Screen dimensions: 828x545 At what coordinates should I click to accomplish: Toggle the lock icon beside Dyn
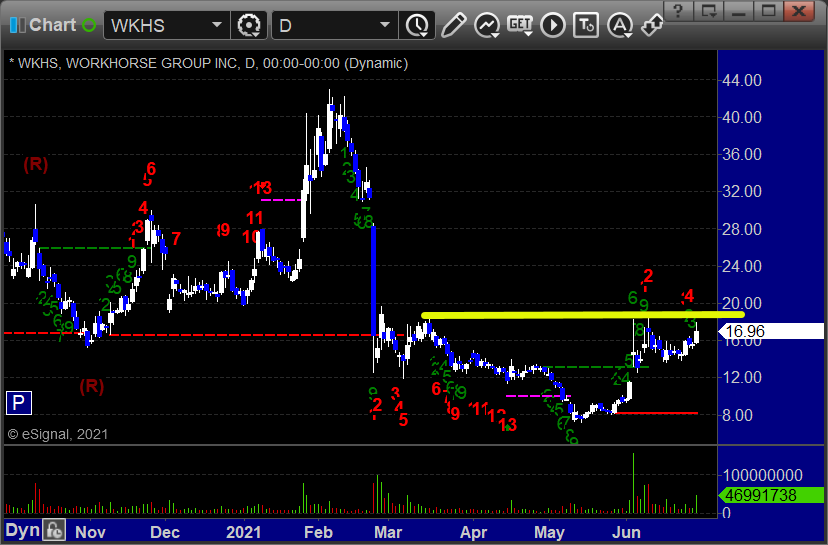[x=54, y=530]
